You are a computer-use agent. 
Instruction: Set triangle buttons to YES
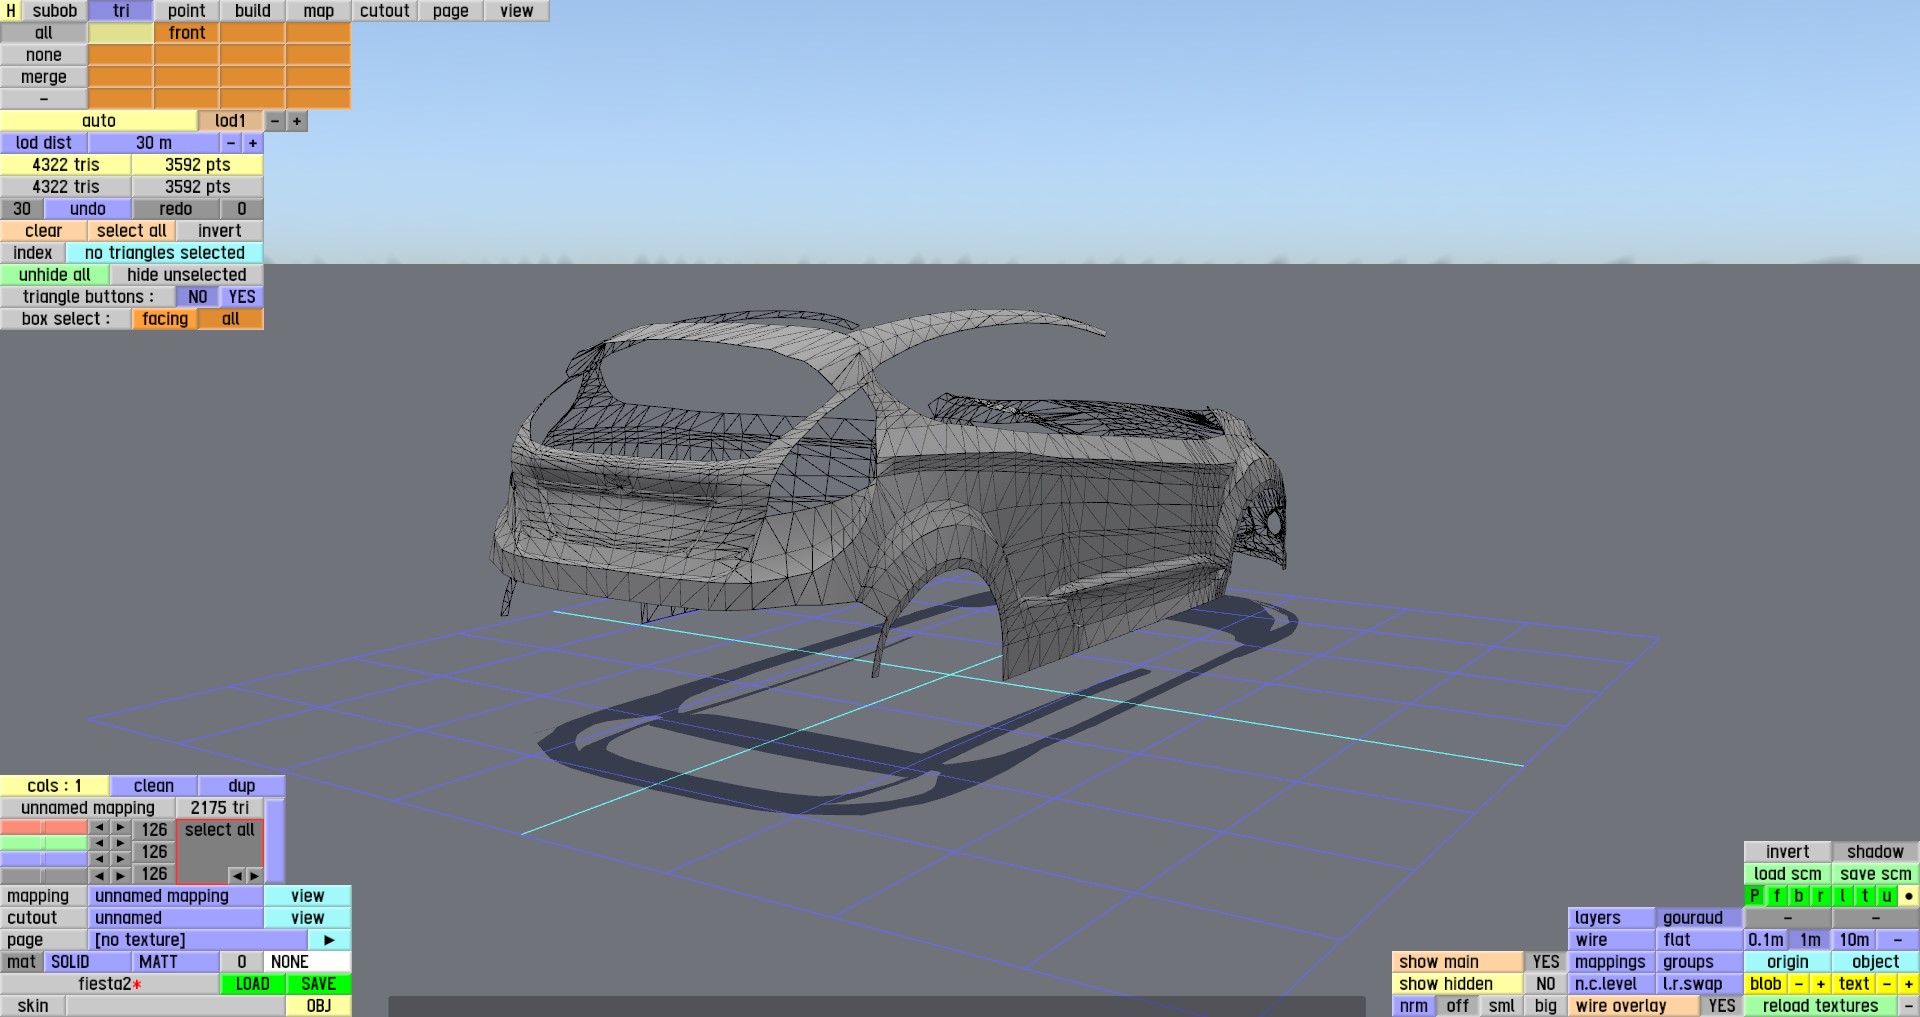click(242, 297)
